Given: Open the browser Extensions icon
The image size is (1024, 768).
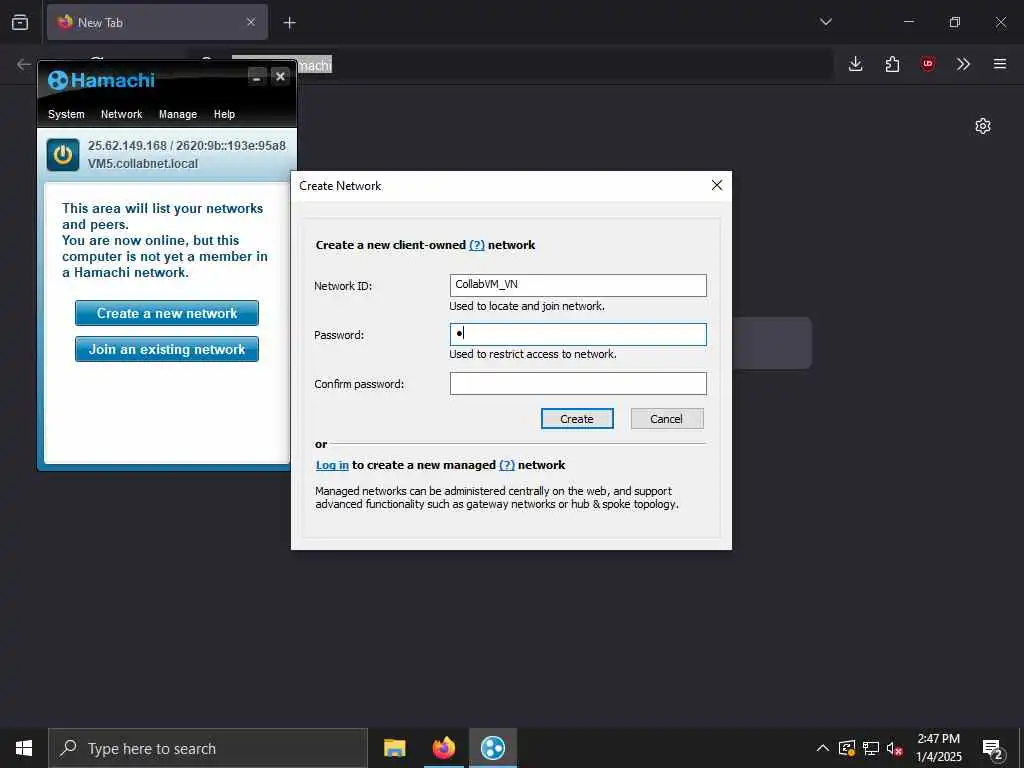Looking at the screenshot, I should tap(892, 64).
